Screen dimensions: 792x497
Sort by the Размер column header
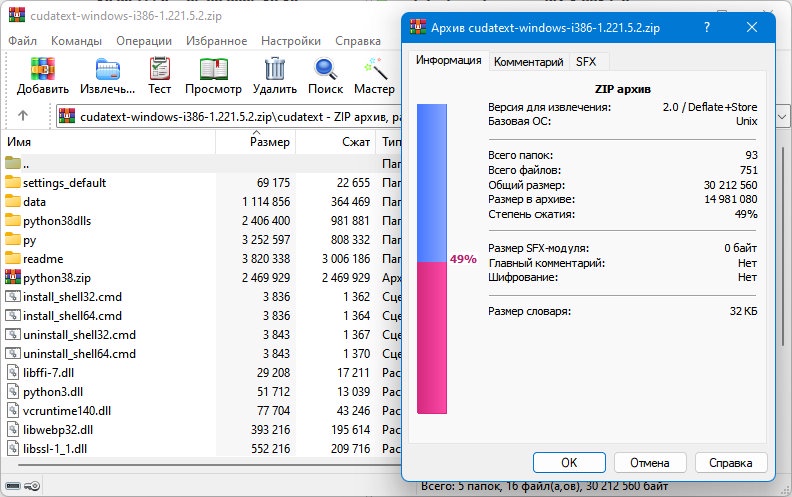click(x=256, y=142)
